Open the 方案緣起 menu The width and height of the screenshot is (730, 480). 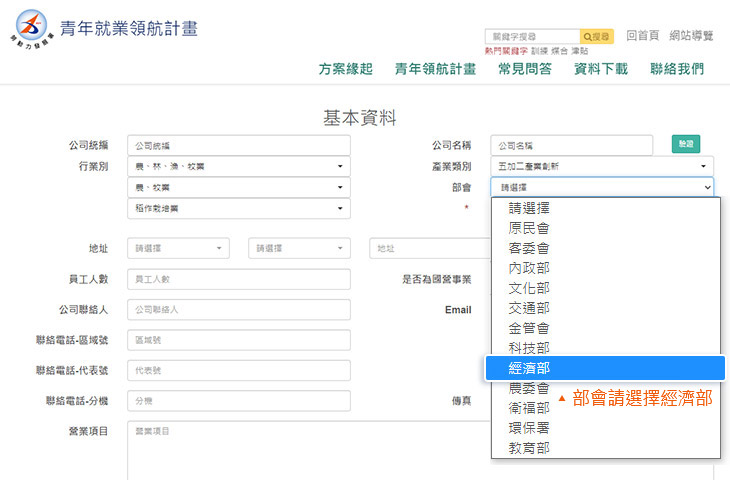(x=345, y=69)
